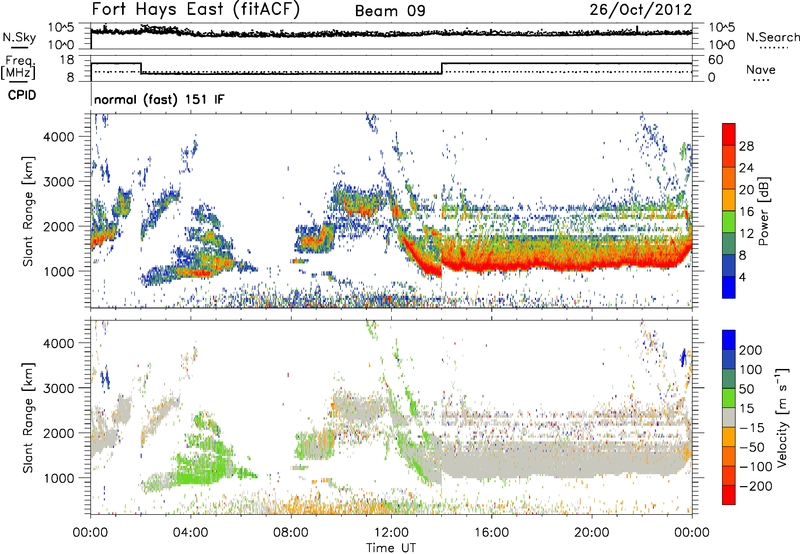Click the '2000' range tick of power panel
The width and height of the screenshot is (800, 554).
[x=59, y=226]
